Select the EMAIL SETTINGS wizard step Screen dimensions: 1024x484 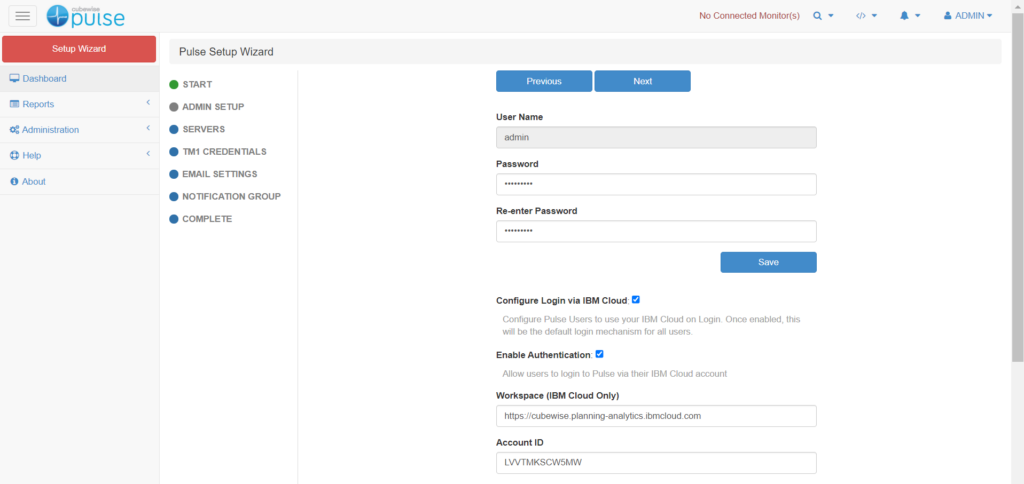[x=219, y=174]
